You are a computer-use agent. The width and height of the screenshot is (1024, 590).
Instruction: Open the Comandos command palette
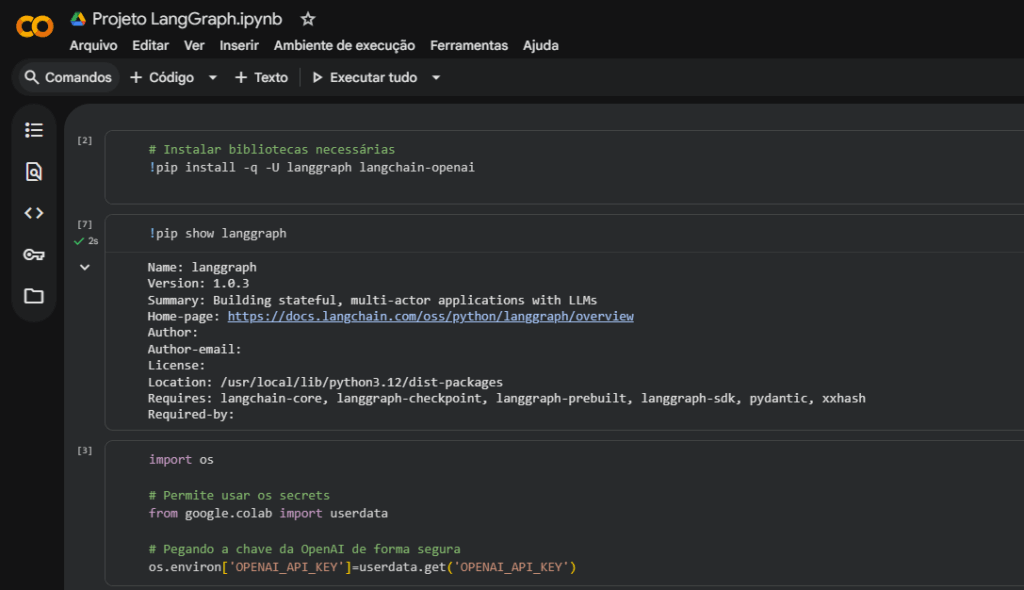[66, 77]
